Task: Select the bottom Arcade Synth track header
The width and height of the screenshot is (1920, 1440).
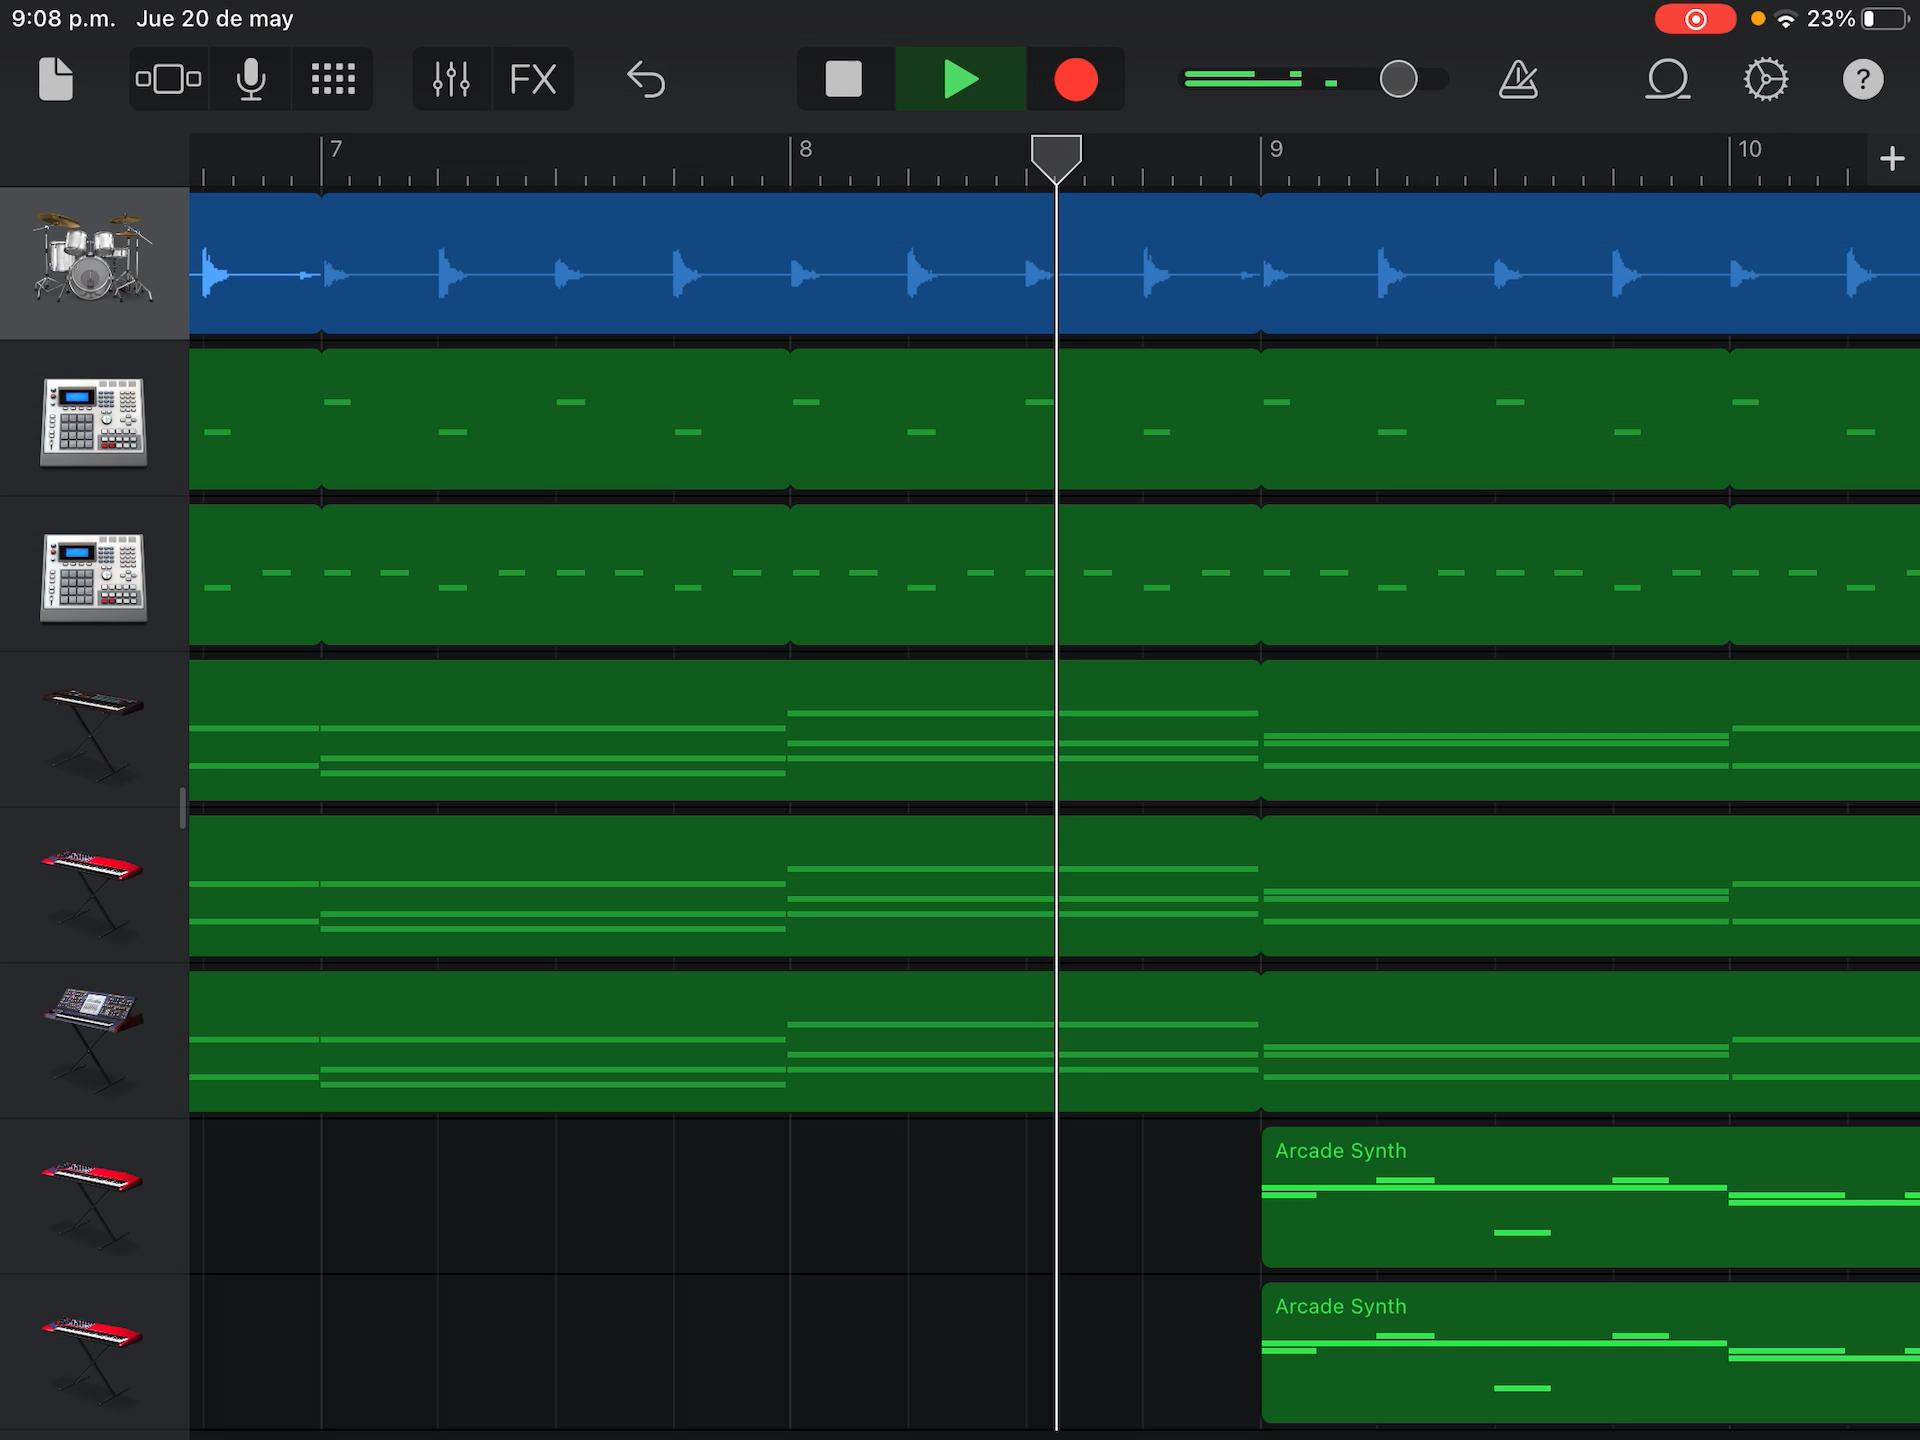Action: tap(94, 1352)
